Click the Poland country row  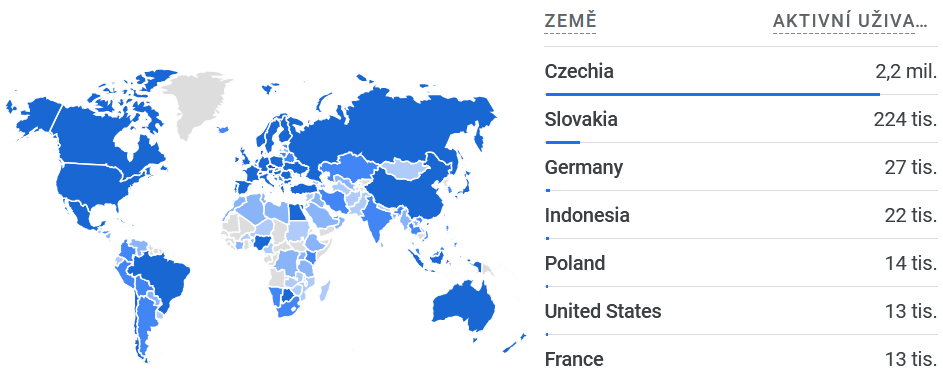coord(741,263)
